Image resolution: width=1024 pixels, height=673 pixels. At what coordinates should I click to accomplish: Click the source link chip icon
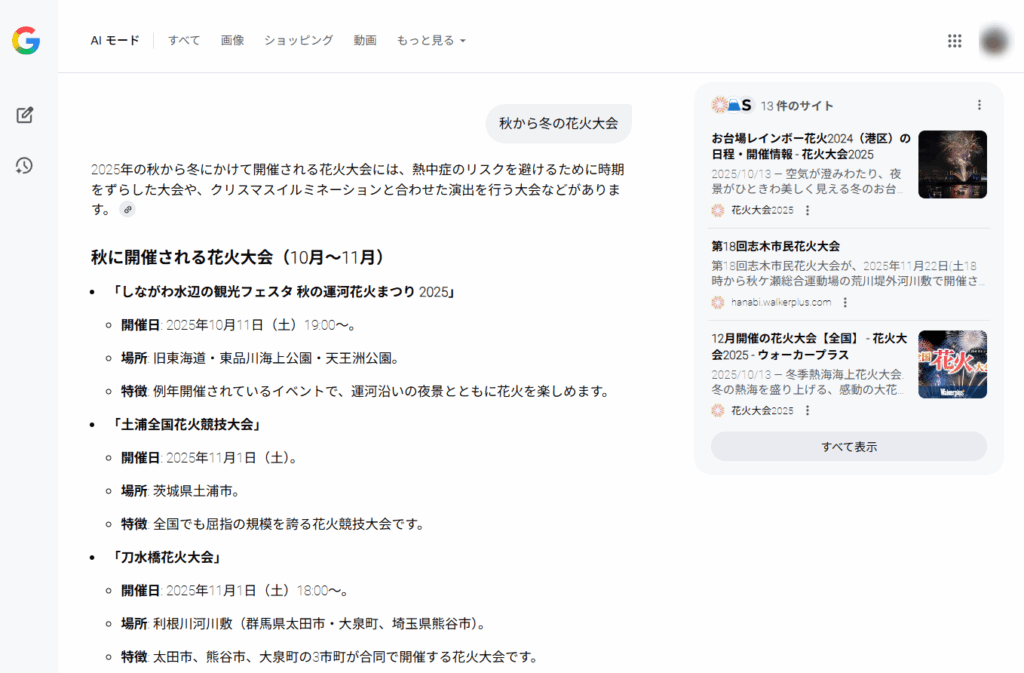127,209
